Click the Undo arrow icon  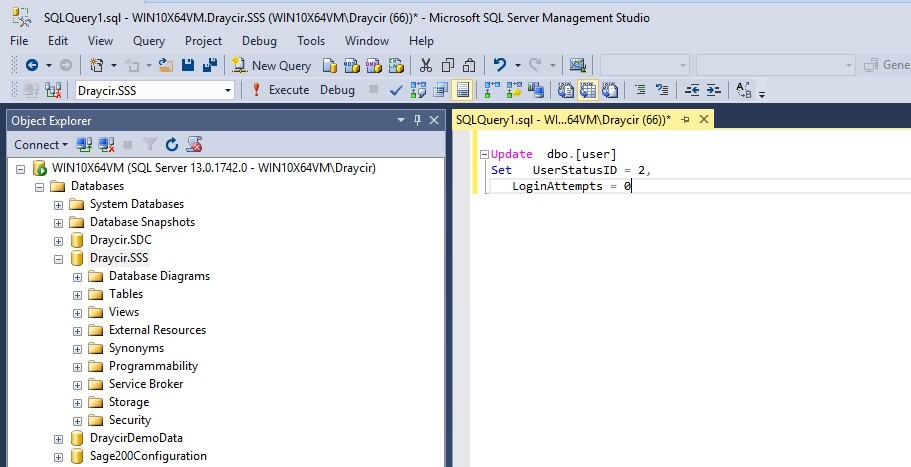coord(500,64)
